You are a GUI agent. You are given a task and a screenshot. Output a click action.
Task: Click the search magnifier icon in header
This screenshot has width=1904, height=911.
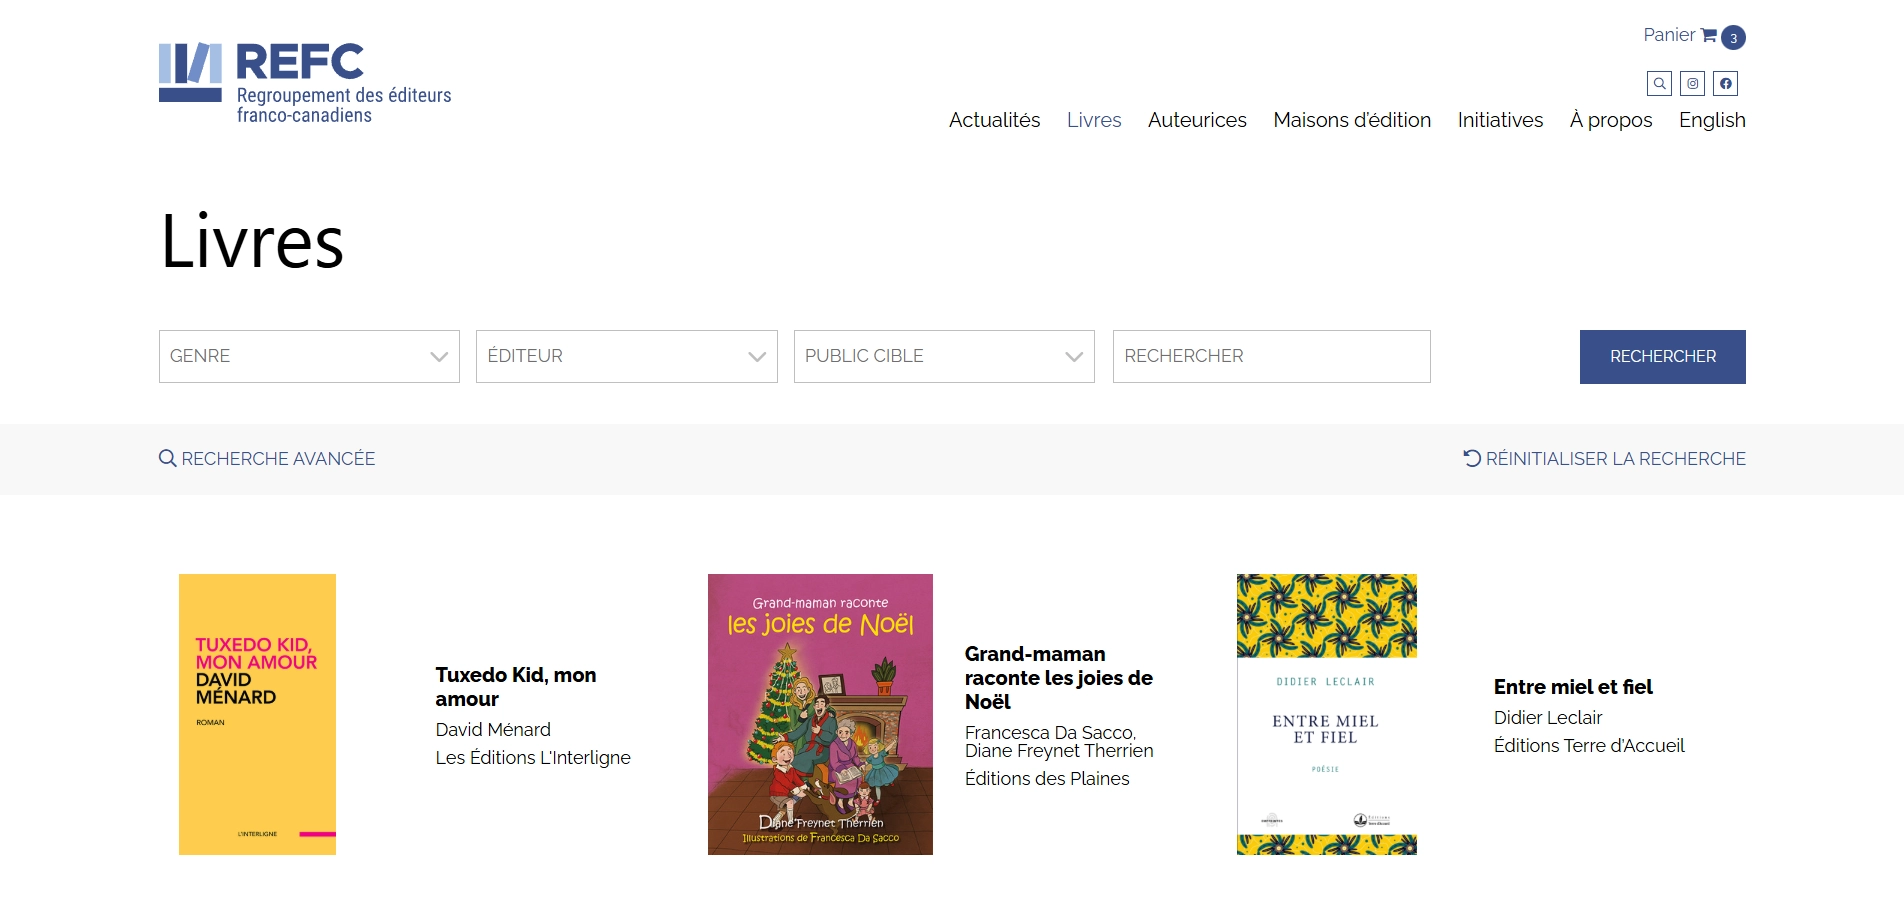click(x=1659, y=83)
